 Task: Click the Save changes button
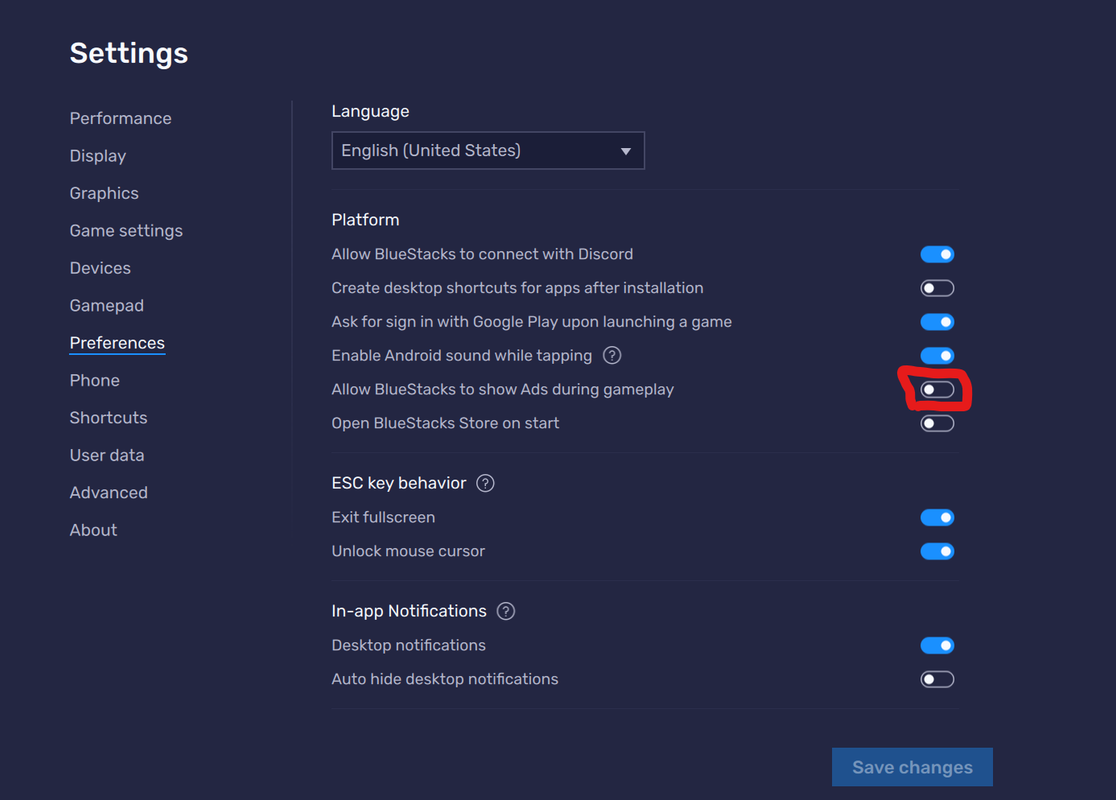pos(912,767)
